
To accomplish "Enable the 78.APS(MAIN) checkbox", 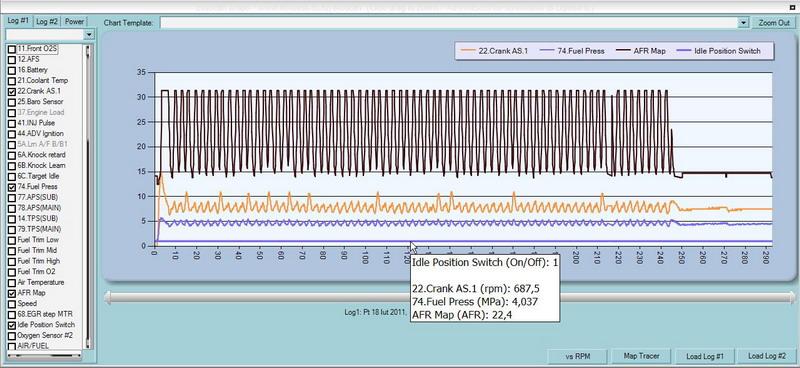I will [12, 208].
